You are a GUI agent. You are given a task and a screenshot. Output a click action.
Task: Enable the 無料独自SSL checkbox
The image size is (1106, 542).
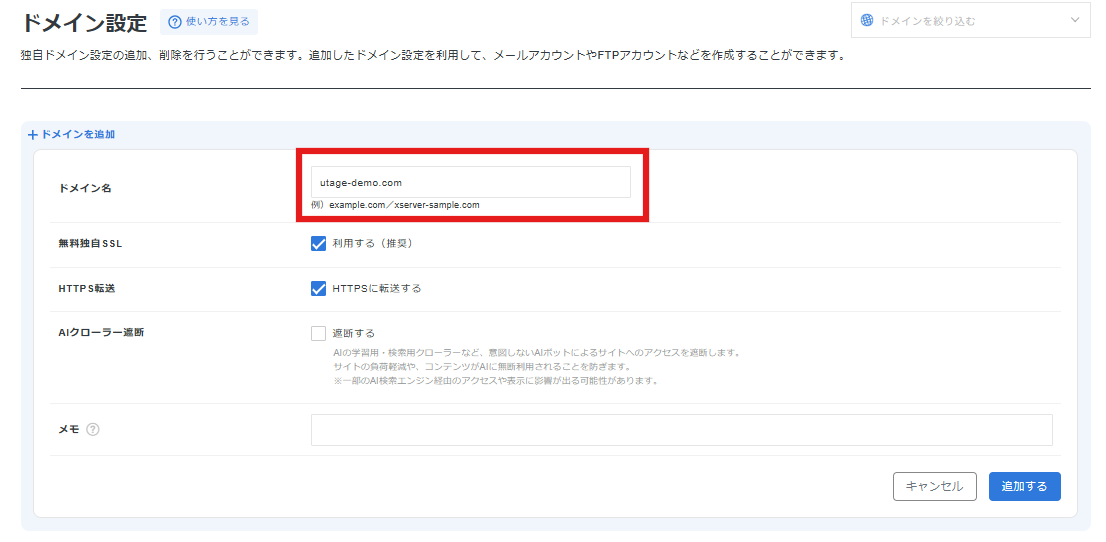pyautogui.click(x=319, y=243)
